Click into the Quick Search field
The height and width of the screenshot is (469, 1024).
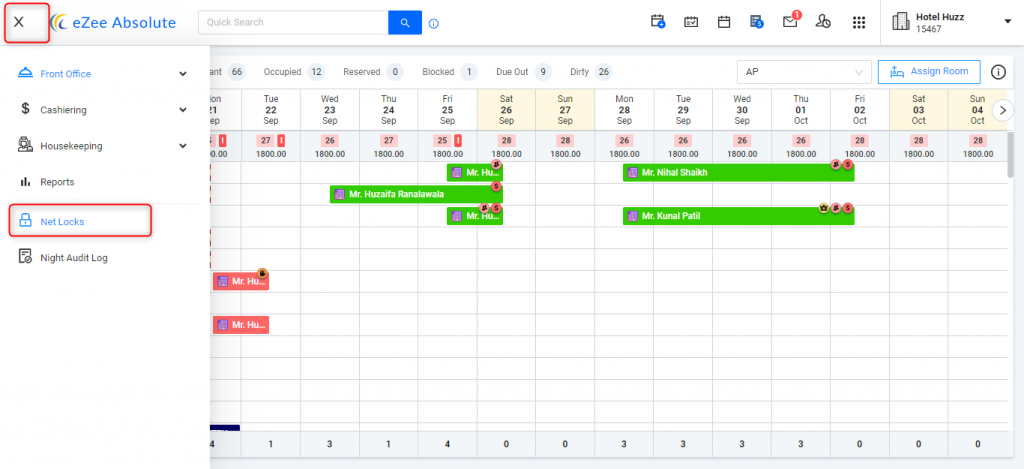tap(293, 22)
